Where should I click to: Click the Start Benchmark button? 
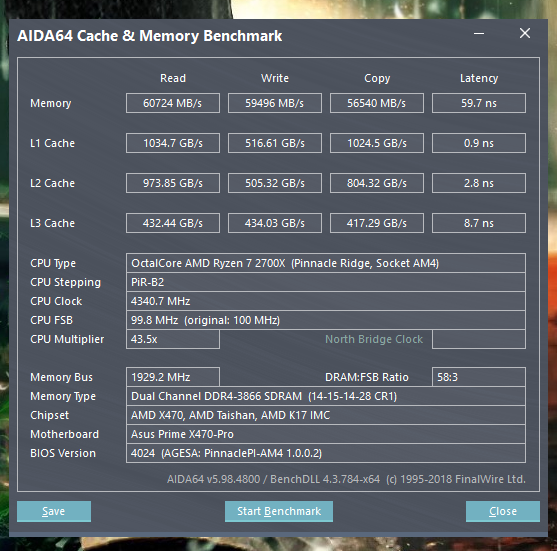point(279,511)
